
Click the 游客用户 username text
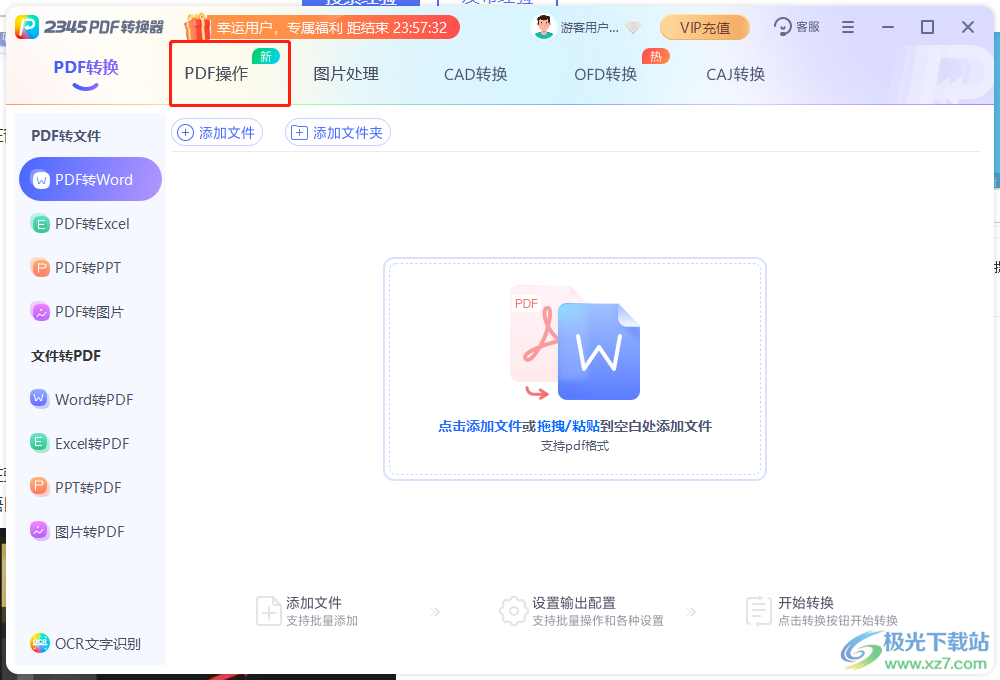click(x=589, y=27)
